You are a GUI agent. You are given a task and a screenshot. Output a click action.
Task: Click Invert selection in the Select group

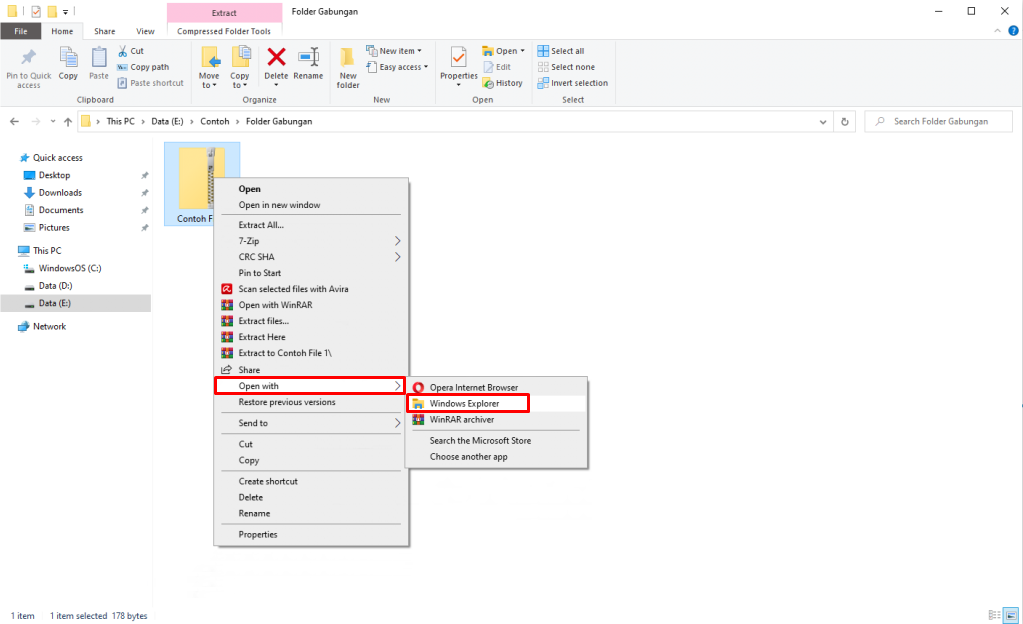[x=573, y=82]
